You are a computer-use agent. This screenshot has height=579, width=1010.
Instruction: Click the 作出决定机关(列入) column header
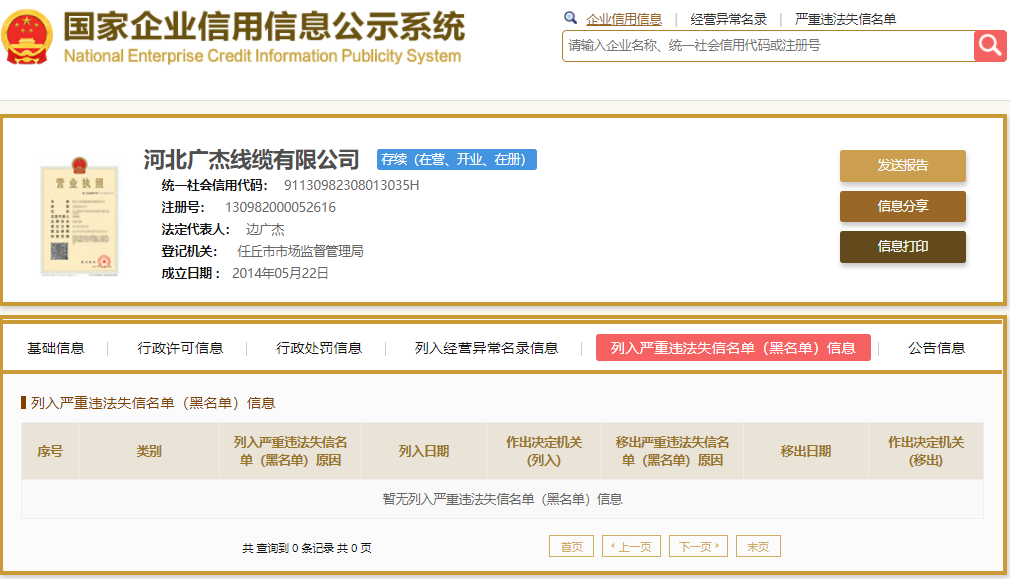(544, 451)
